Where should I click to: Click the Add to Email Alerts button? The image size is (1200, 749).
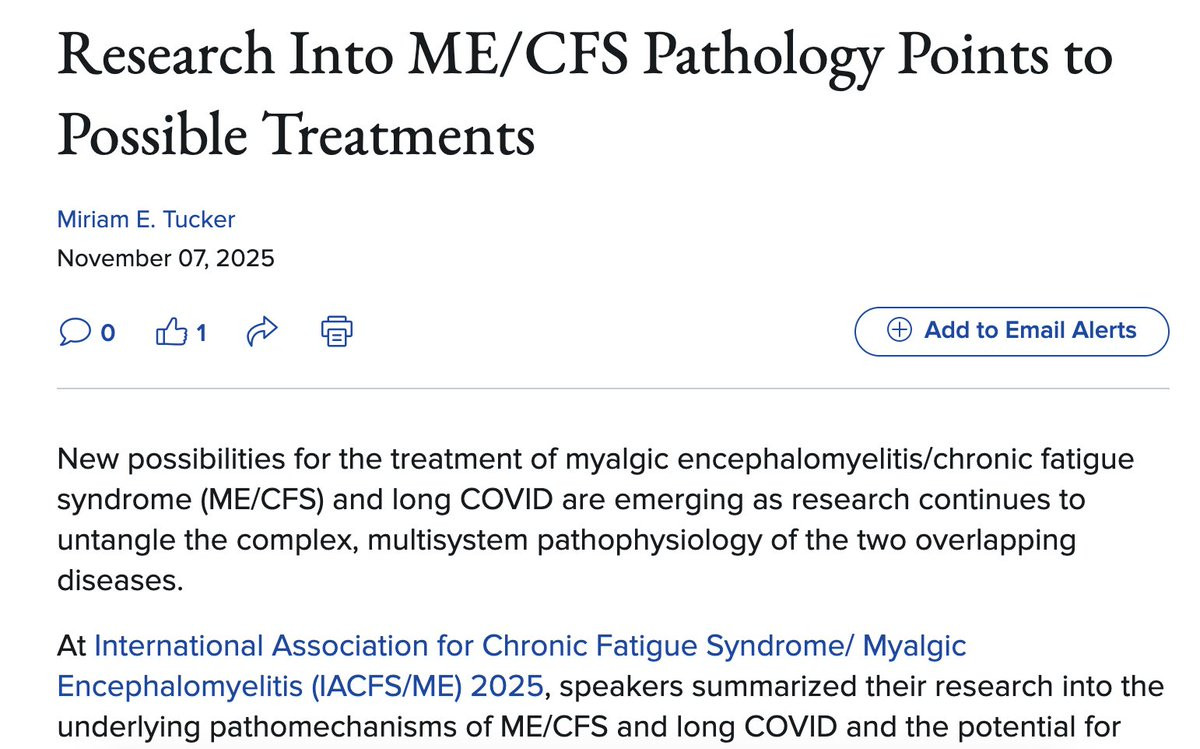1011,331
